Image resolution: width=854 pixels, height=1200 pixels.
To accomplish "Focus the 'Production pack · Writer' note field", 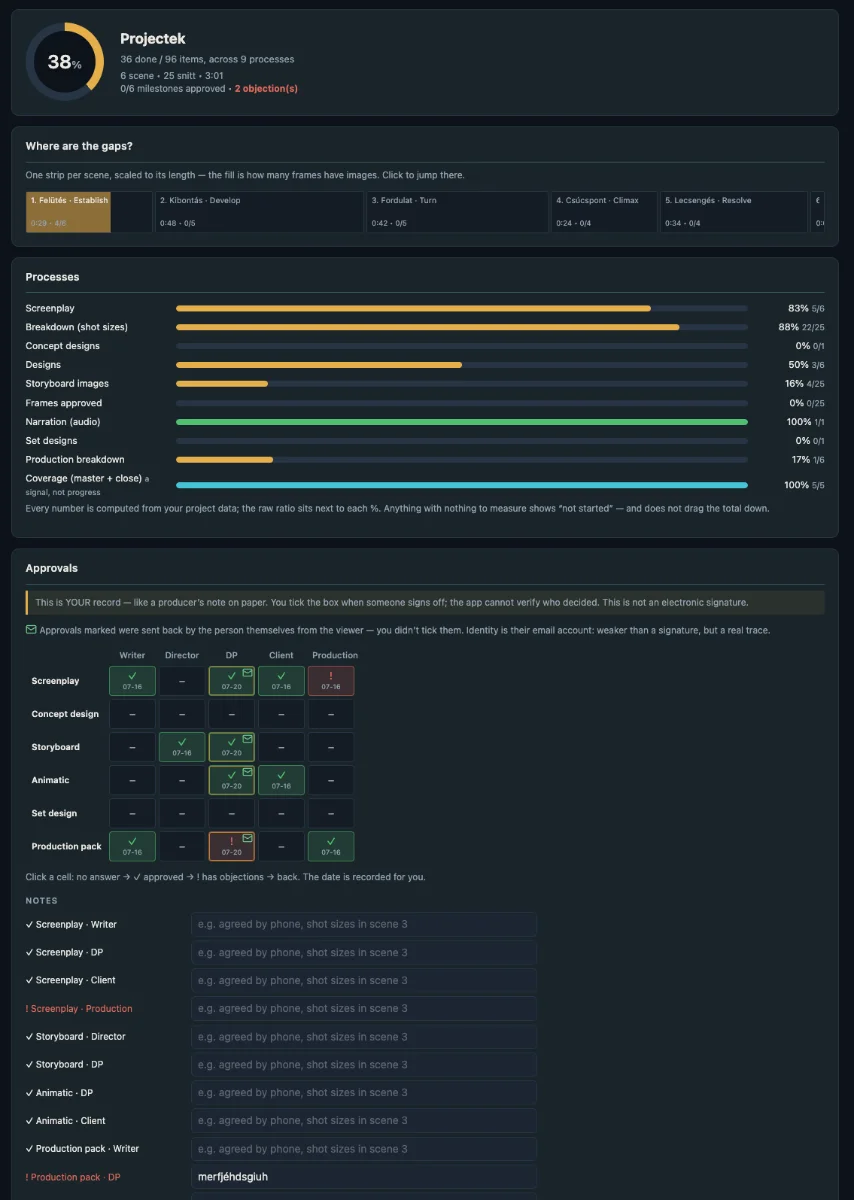I will [x=364, y=1149].
